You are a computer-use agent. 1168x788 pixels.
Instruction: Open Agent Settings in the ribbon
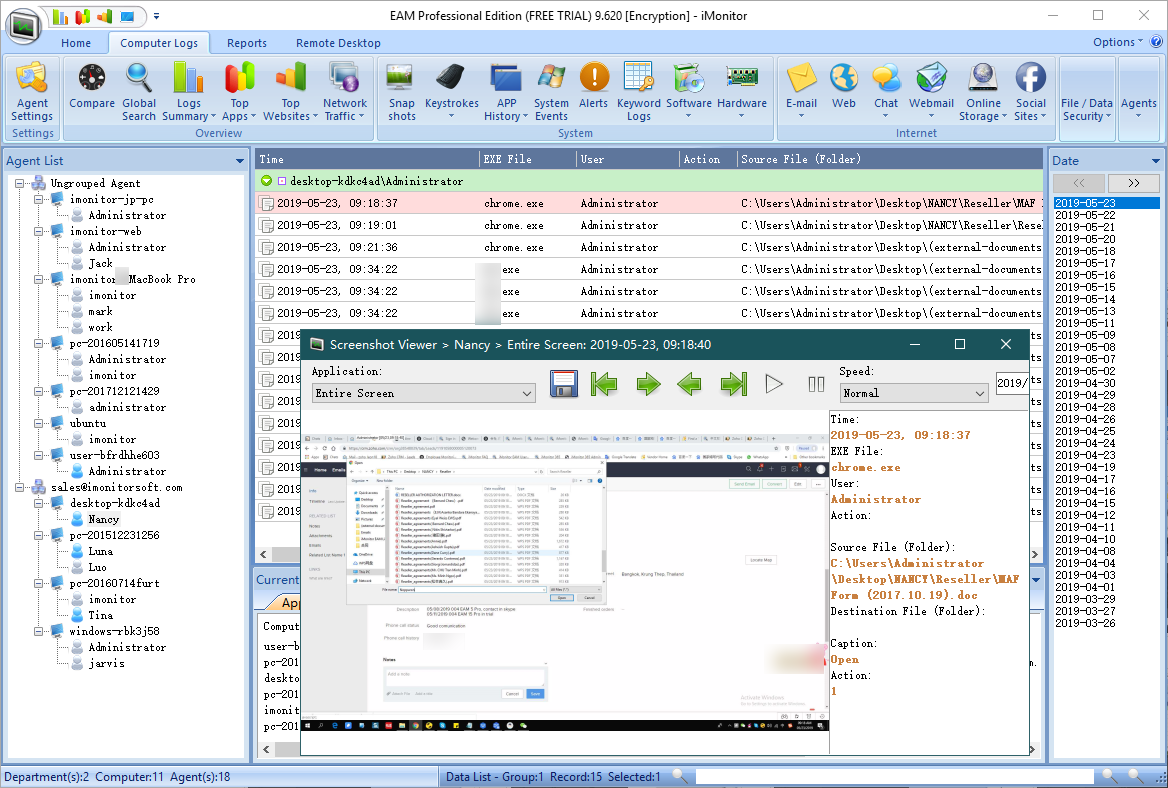pyautogui.click(x=32, y=90)
